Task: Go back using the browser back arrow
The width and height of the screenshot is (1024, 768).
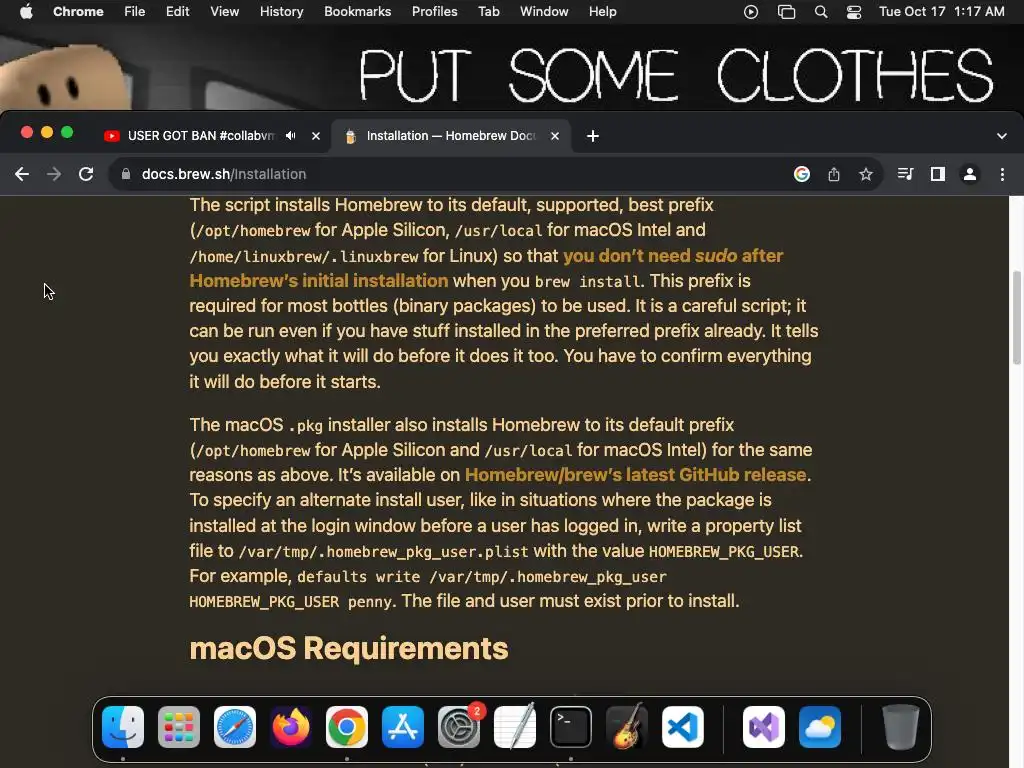Action: coord(22,174)
